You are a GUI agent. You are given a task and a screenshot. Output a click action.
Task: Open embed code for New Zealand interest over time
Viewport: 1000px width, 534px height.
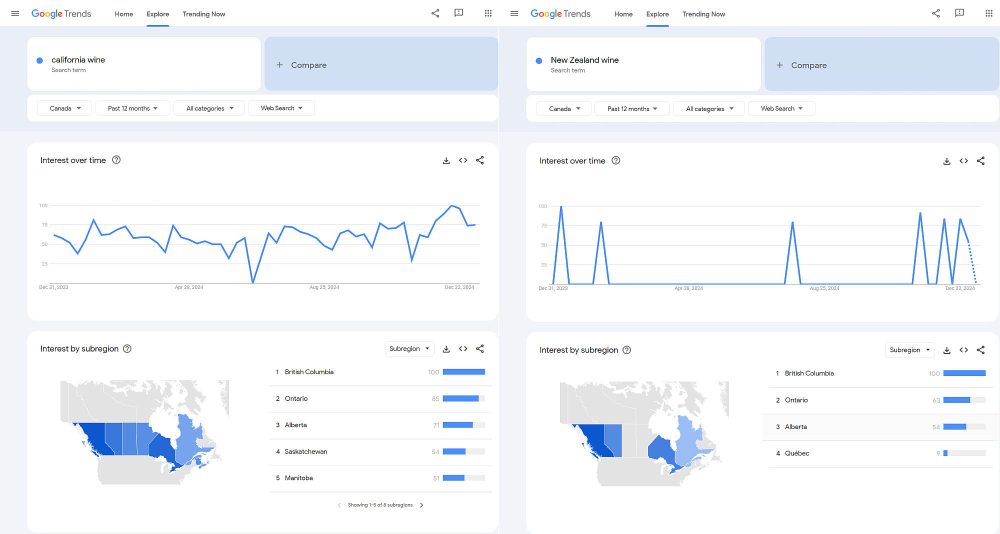tap(964, 161)
